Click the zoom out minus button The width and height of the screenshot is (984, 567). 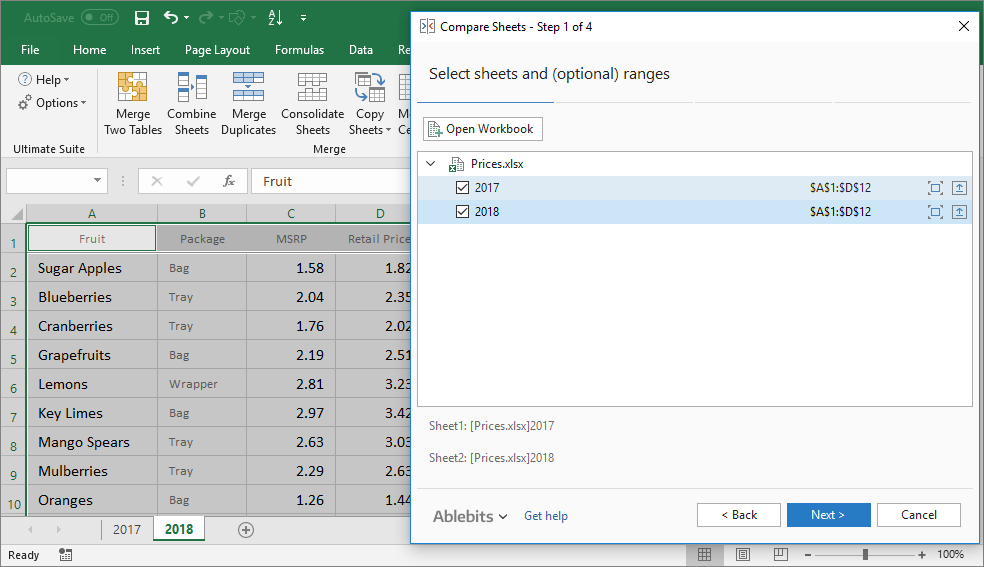point(808,554)
